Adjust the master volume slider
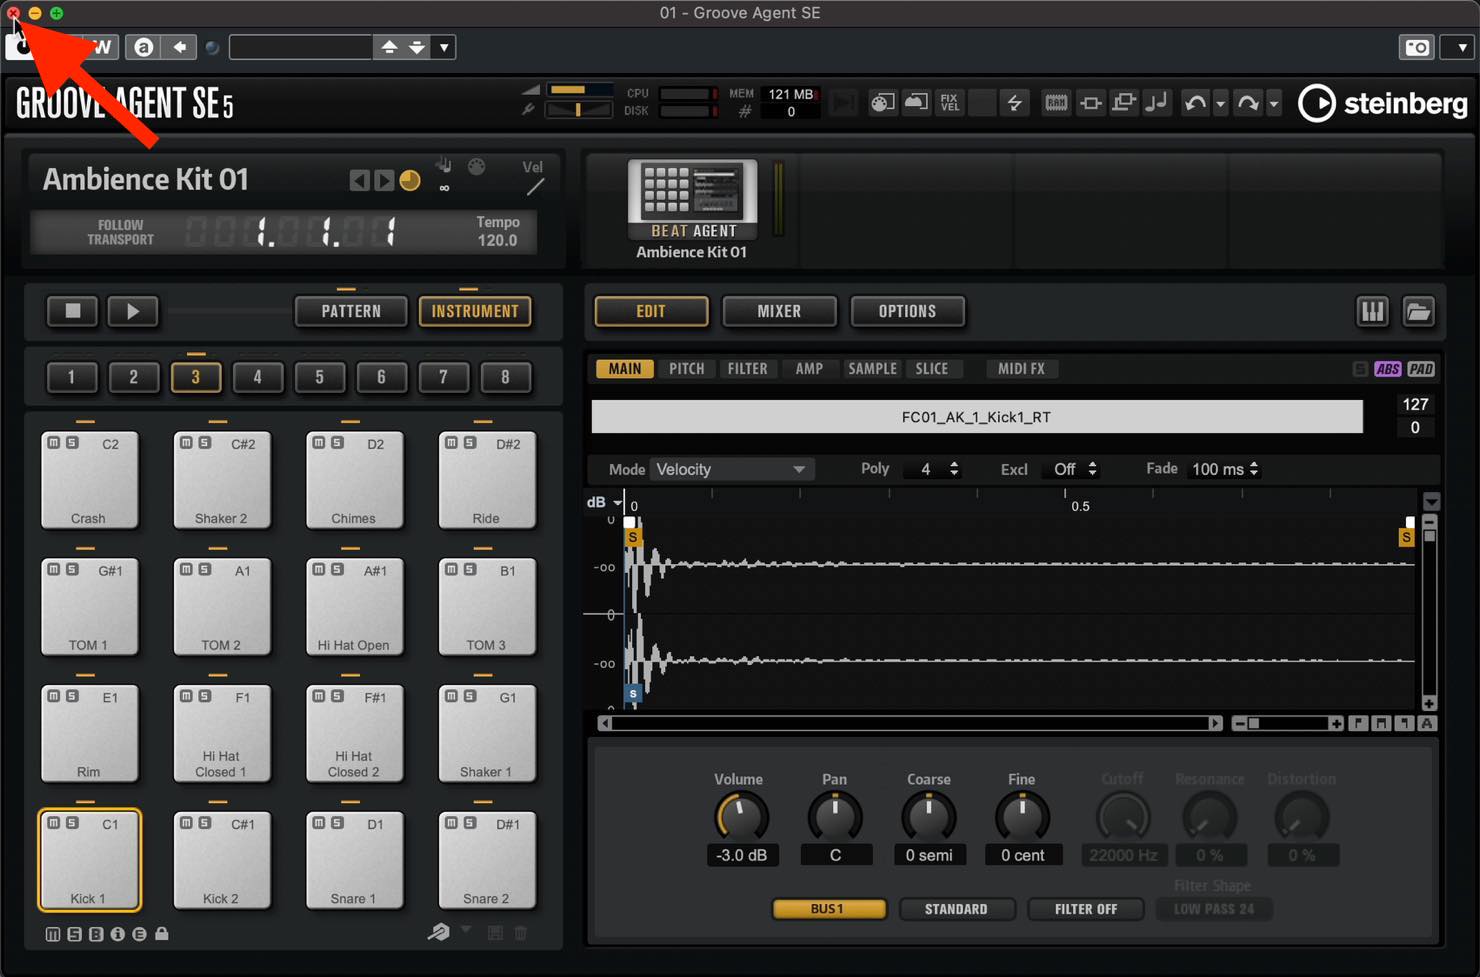The width and height of the screenshot is (1480, 977). click(x=580, y=90)
